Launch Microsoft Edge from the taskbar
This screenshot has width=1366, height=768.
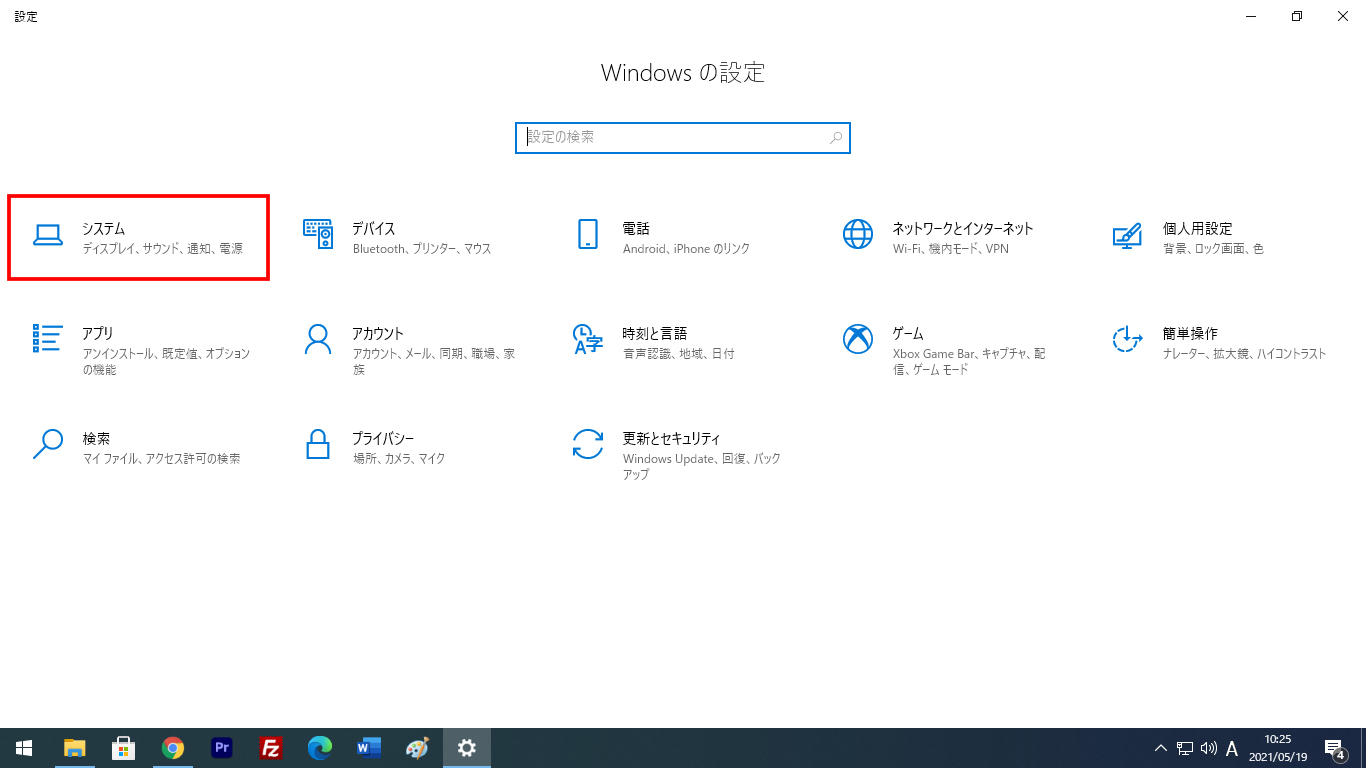point(320,748)
